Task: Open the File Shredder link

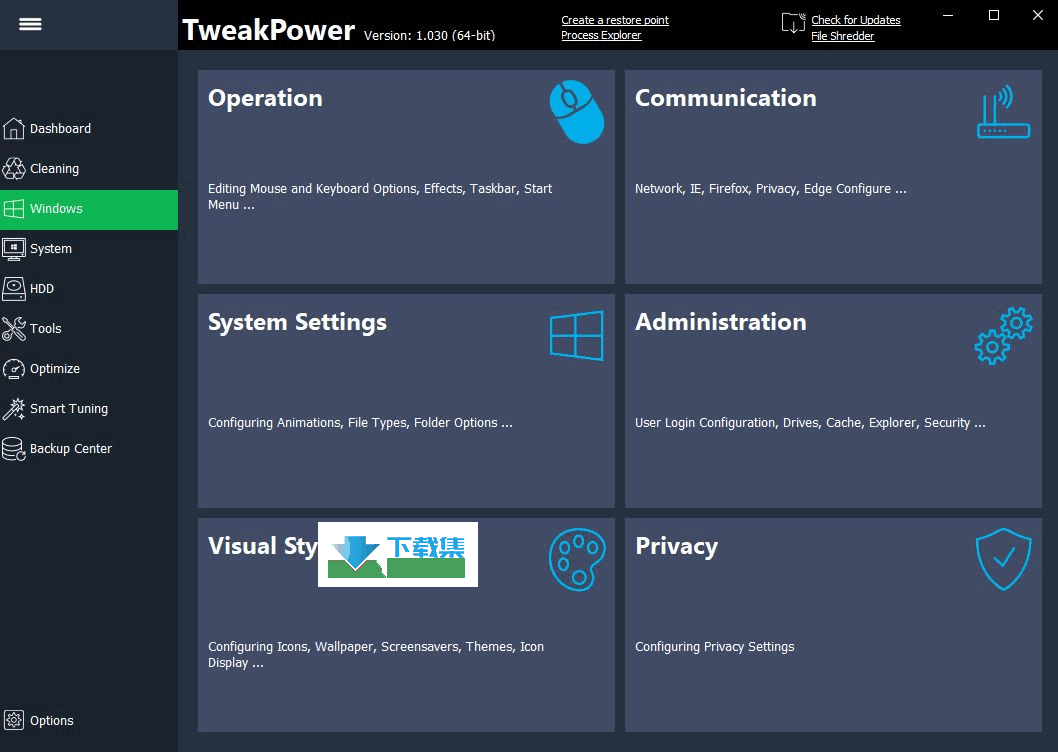Action: tap(843, 36)
